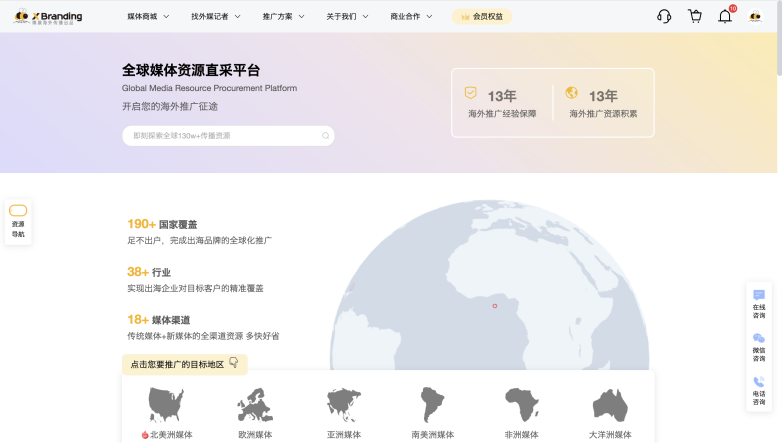The image size is (782, 443).
Task: Open 商业合作 menu item
Action: click(x=405, y=16)
